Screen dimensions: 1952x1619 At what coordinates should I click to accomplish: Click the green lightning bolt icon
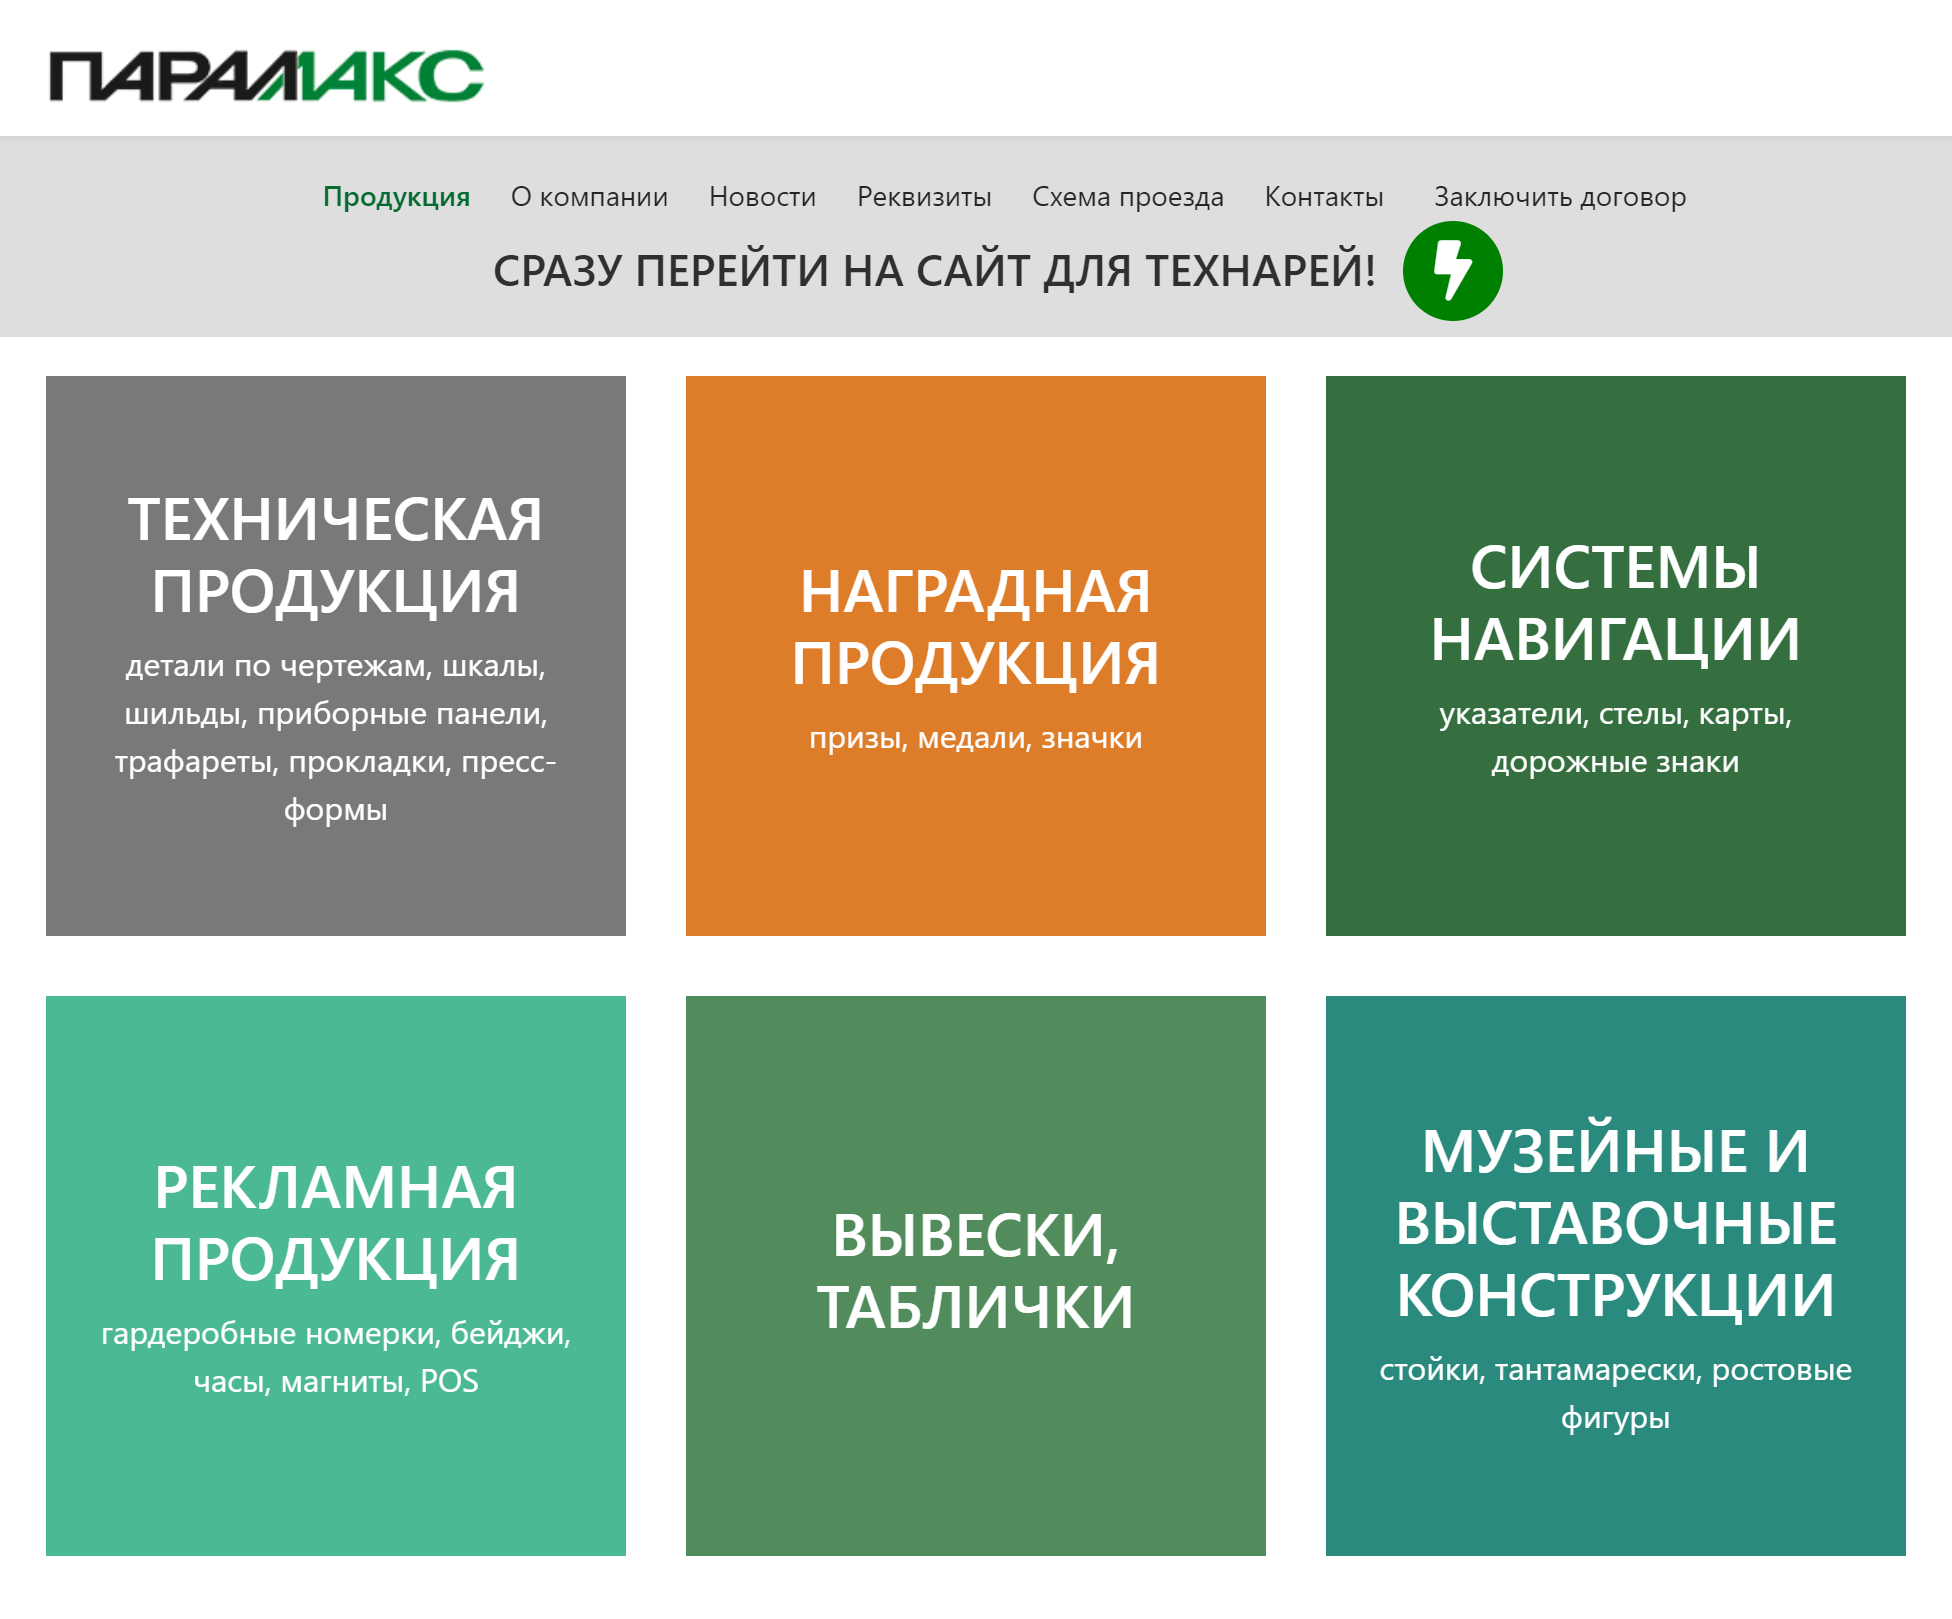(x=1452, y=271)
